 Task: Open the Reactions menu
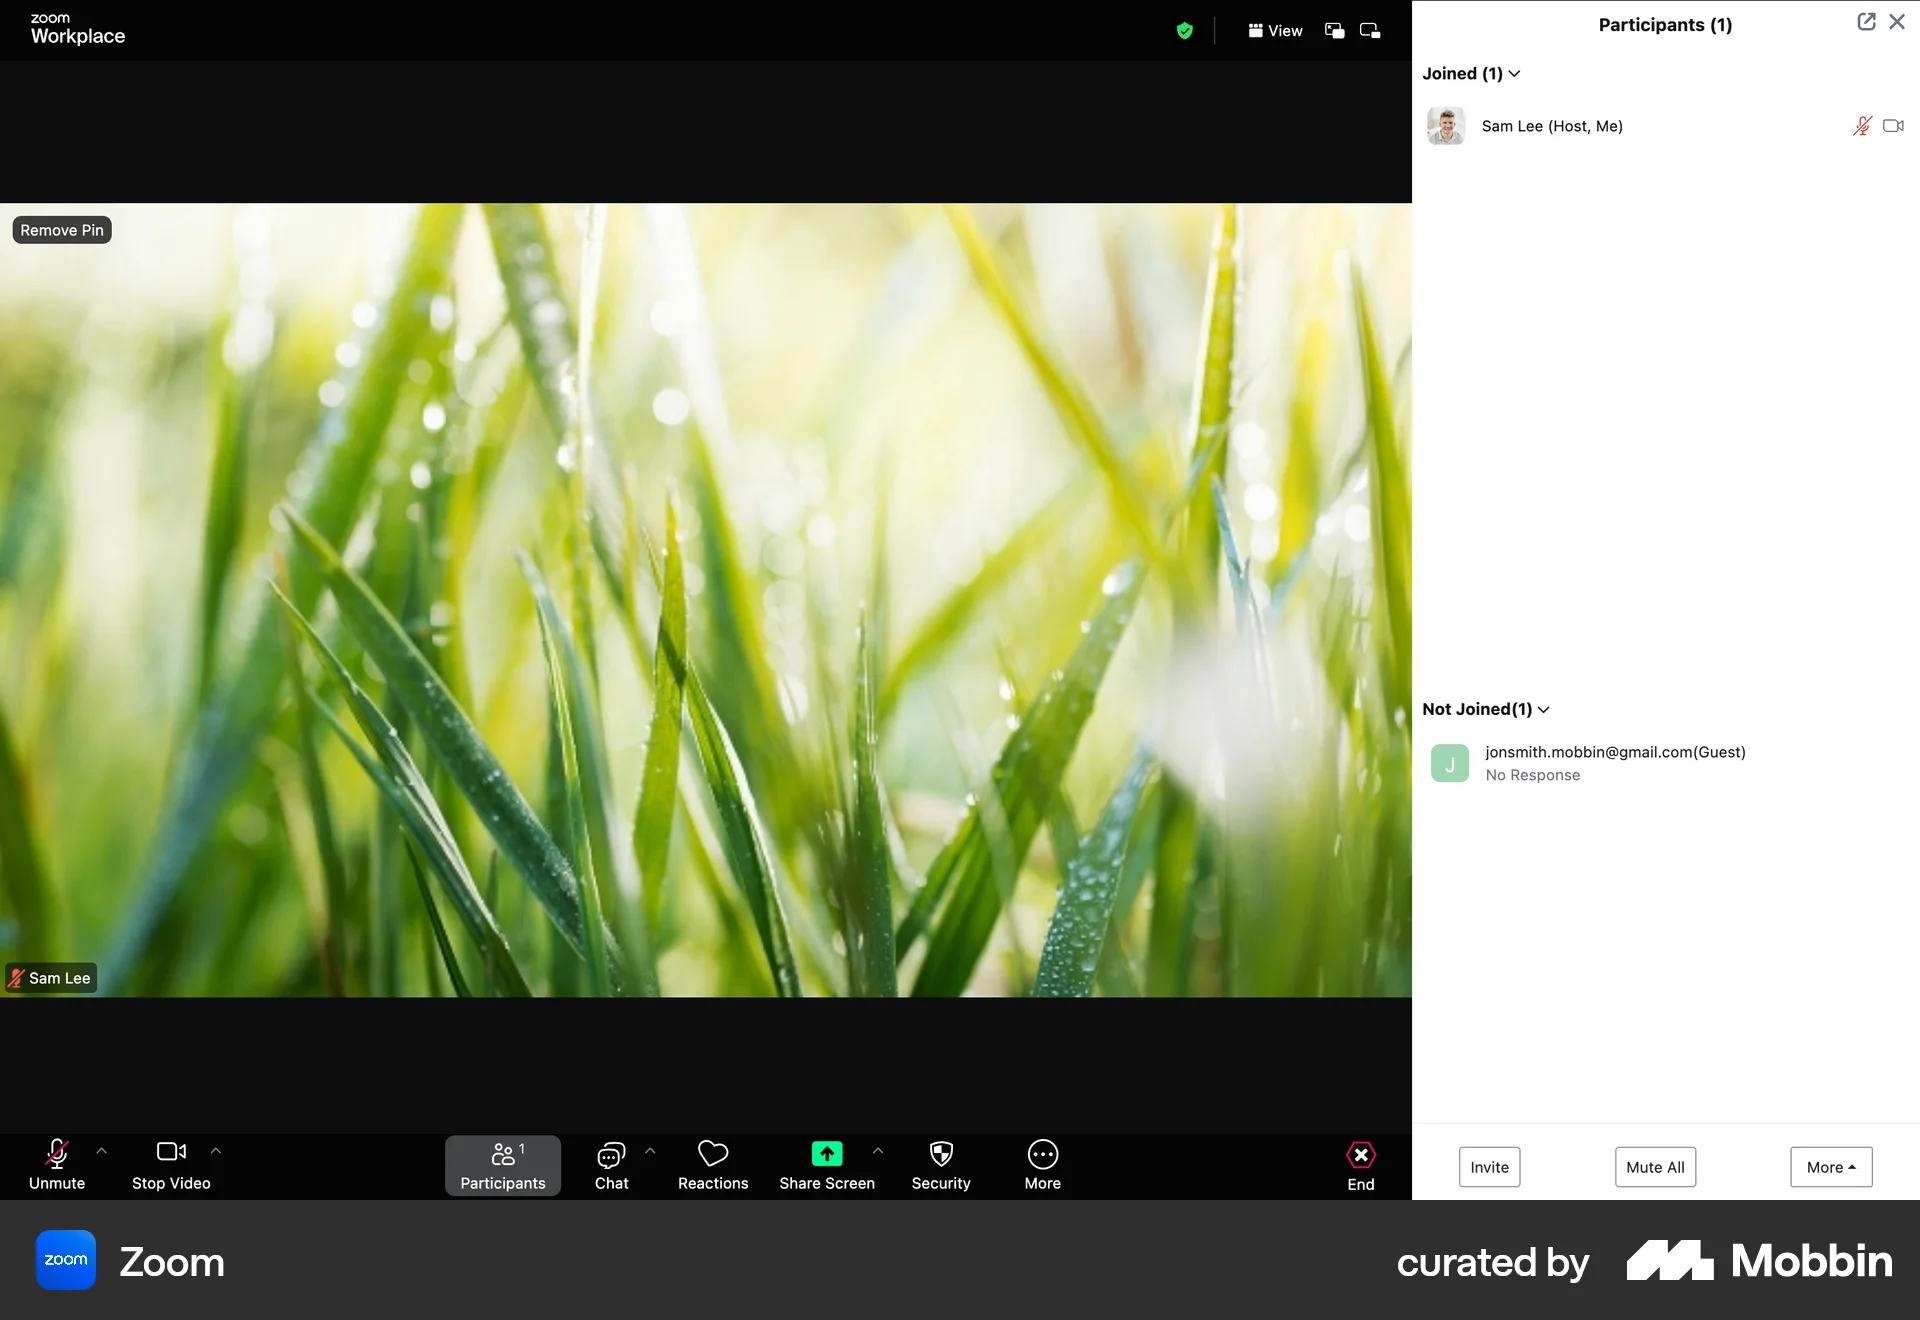tap(712, 1165)
